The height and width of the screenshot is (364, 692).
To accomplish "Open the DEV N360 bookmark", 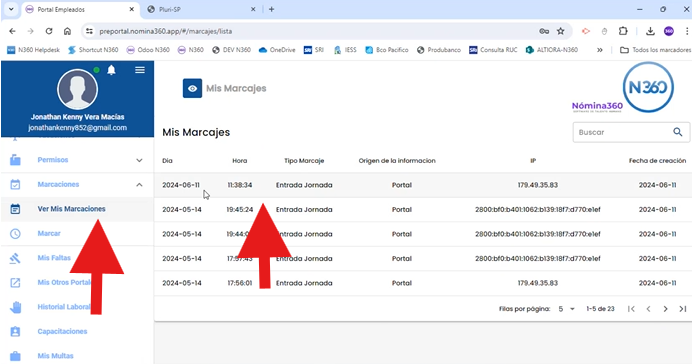I will tap(232, 50).
